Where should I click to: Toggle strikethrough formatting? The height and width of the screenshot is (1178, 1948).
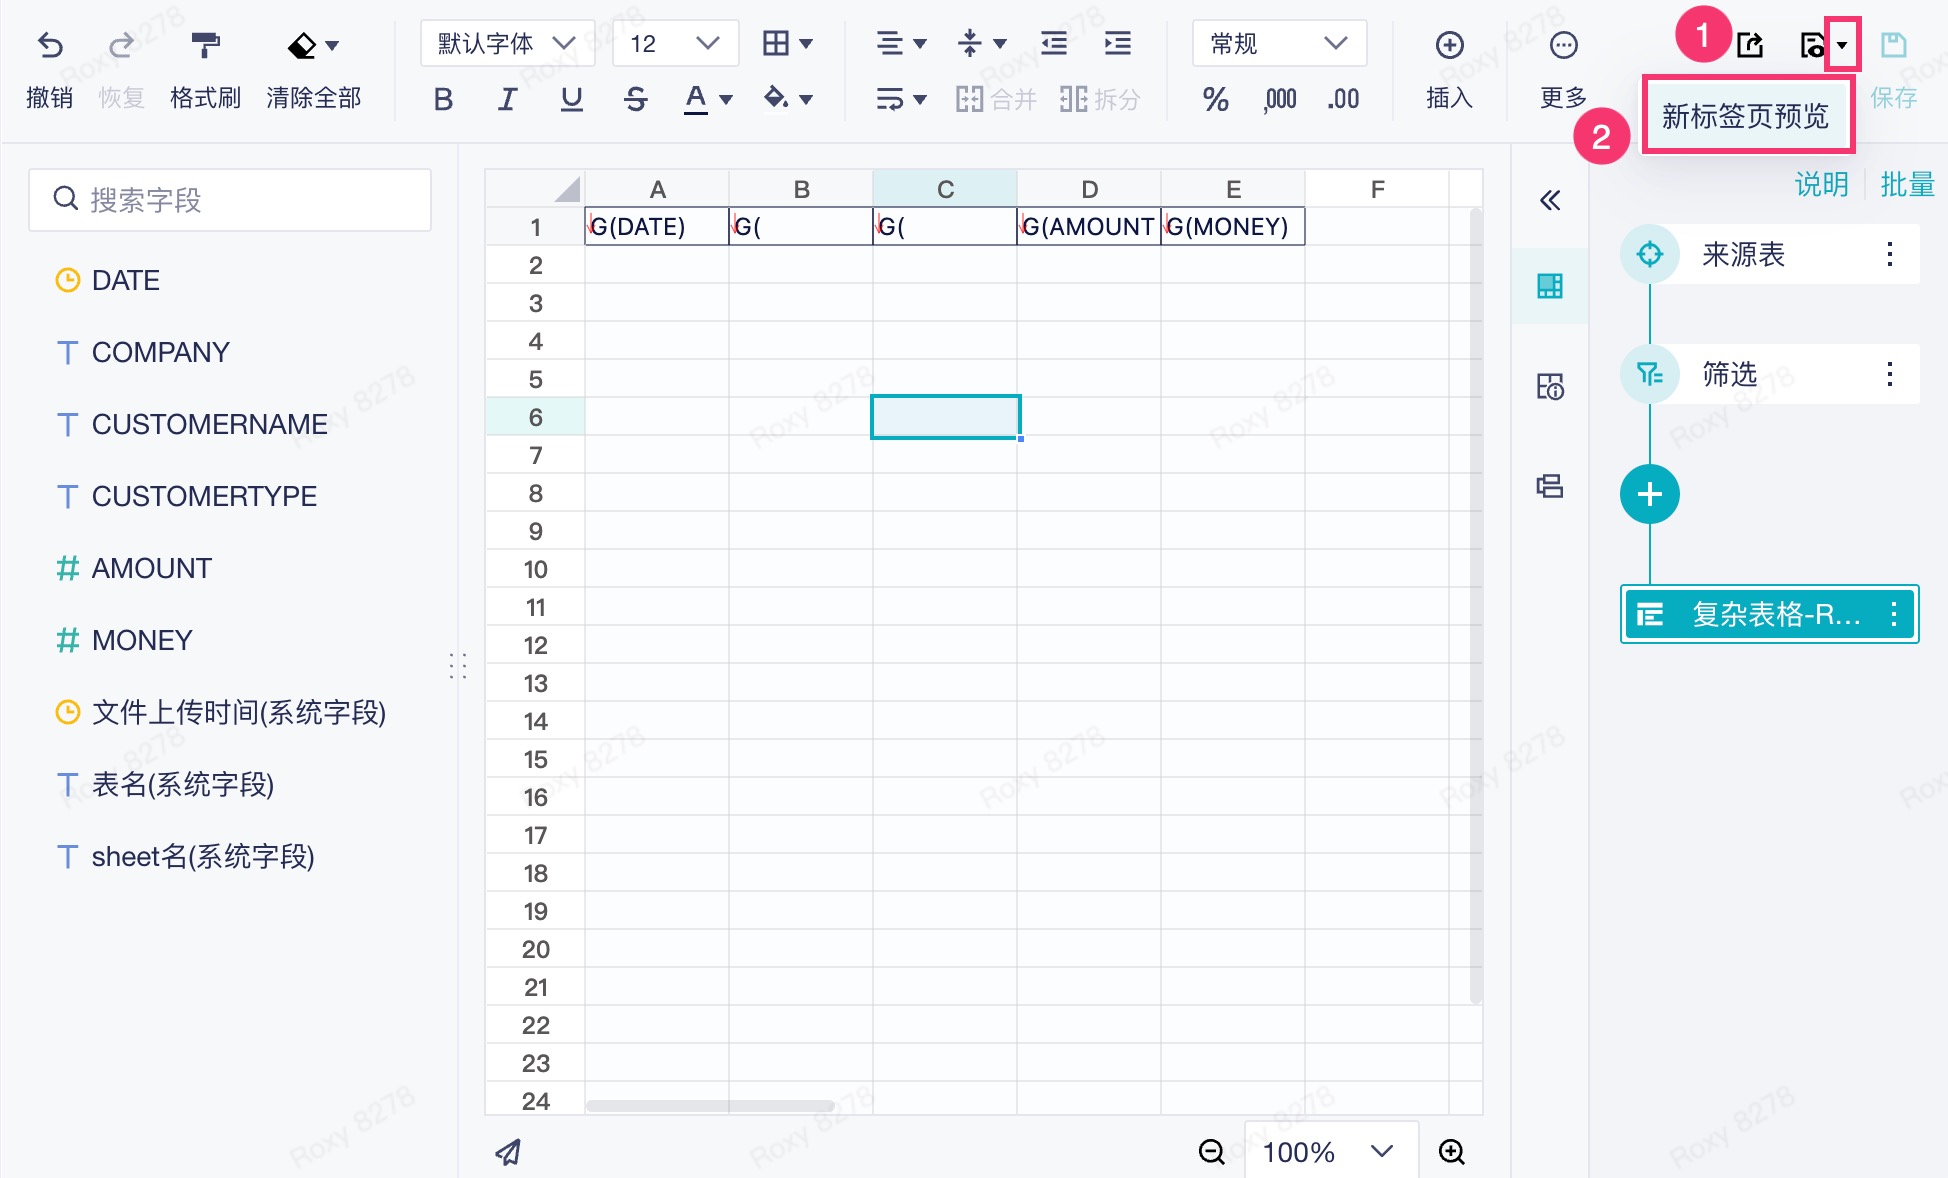(x=635, y=99)
